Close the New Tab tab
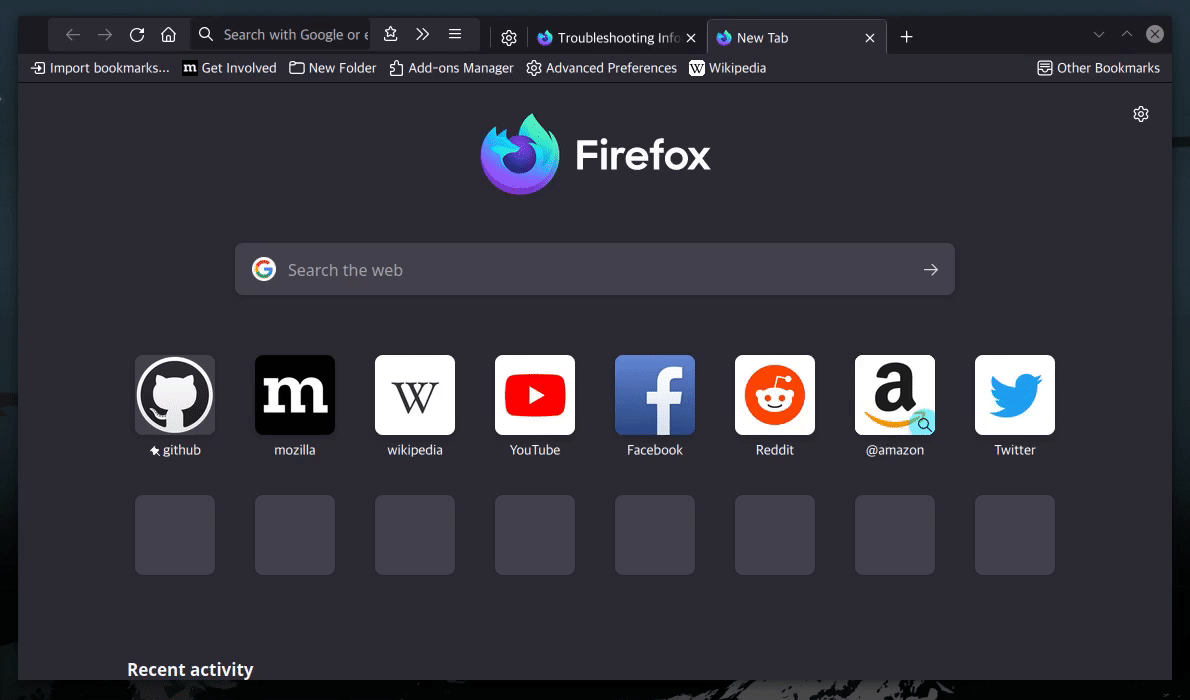The image size is (1190, 700). (x=870, y=38)
